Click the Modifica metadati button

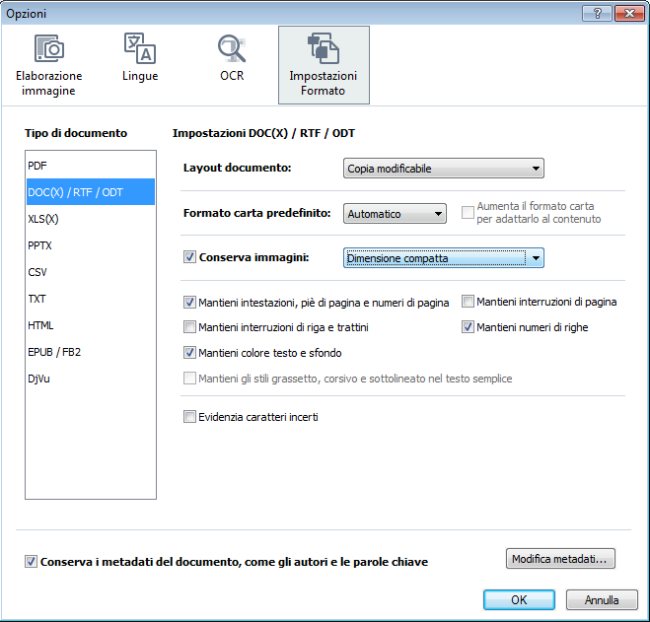click(560, 558)
